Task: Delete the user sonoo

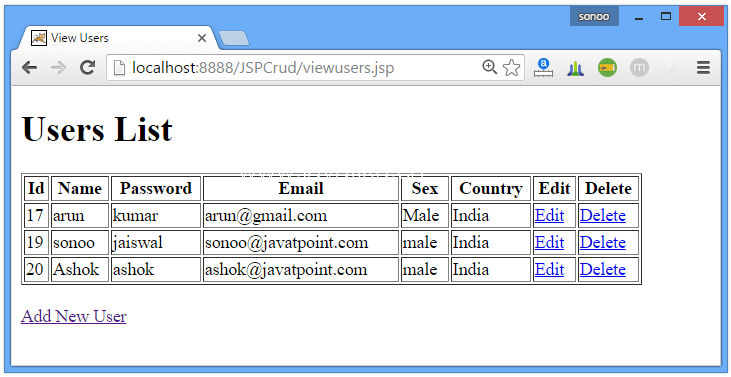Action: click(x=602, y=242)
